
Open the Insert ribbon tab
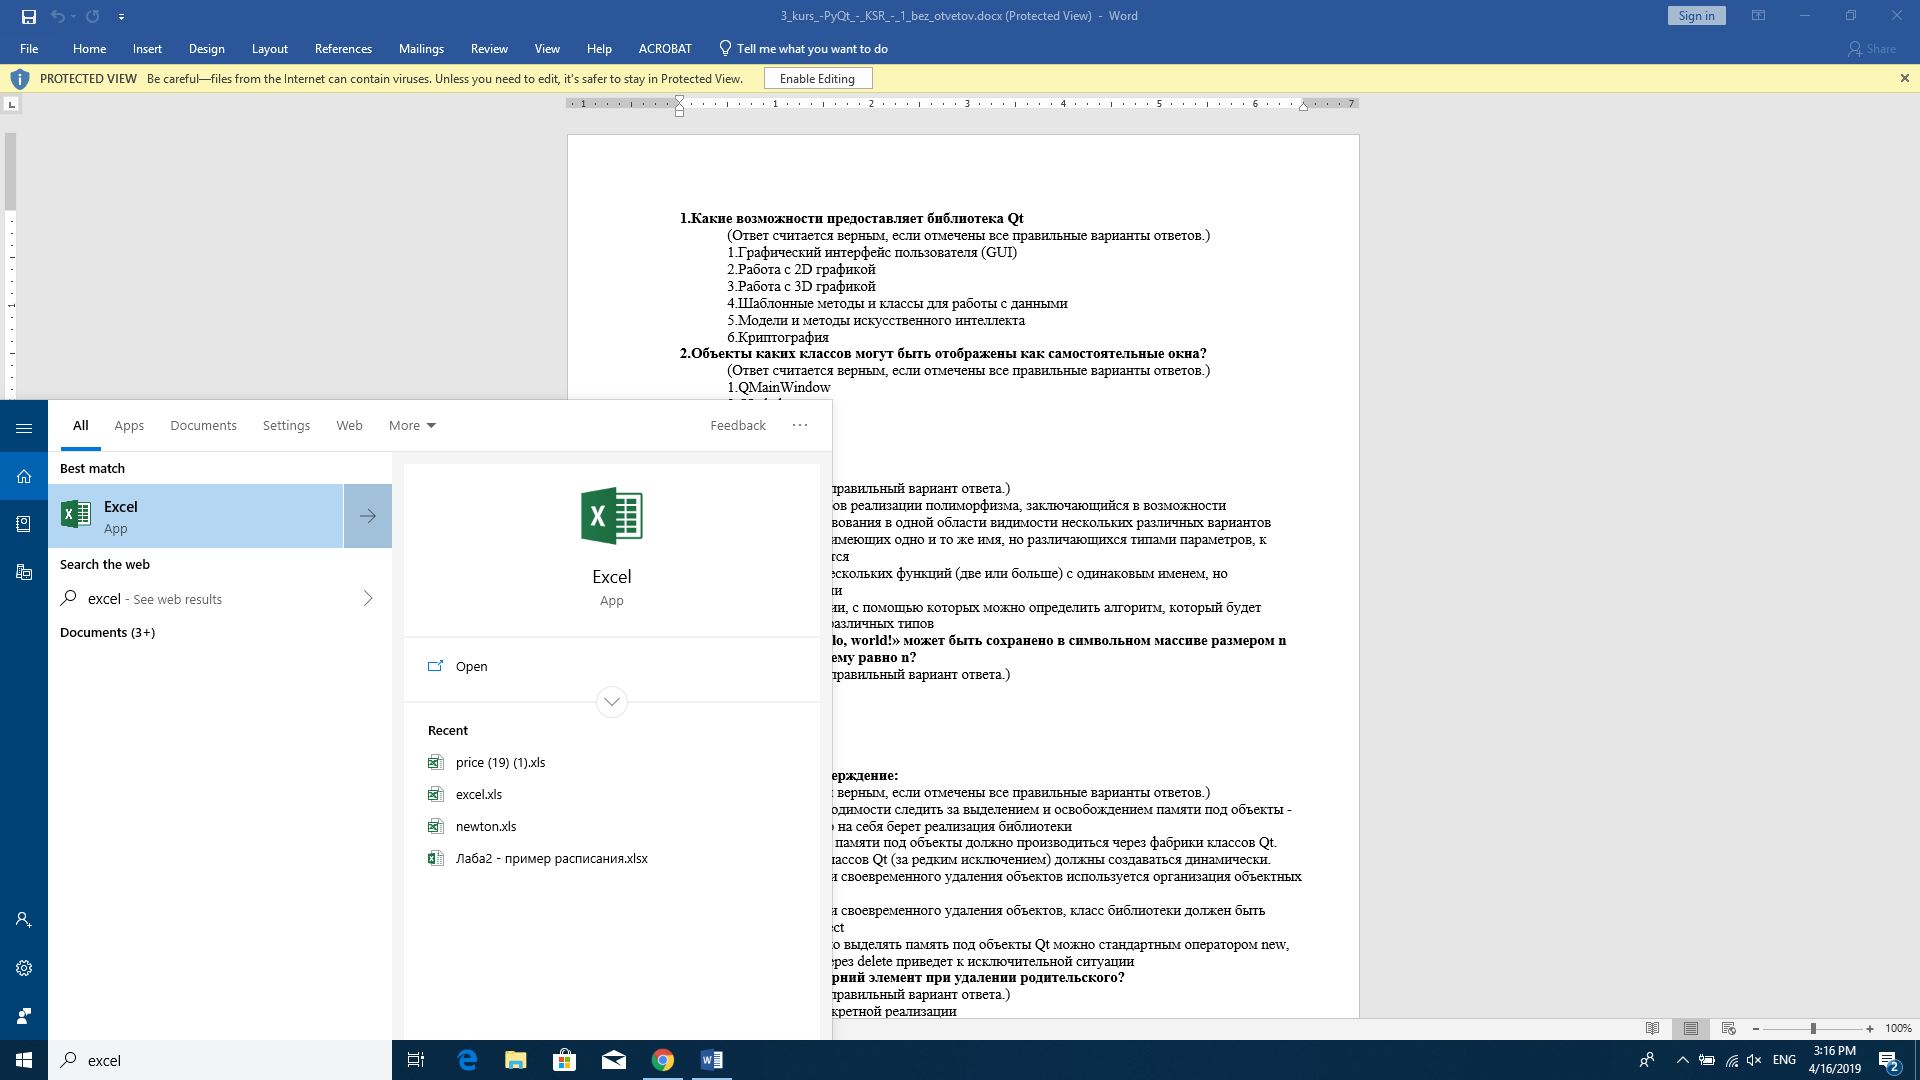[147, 48]
